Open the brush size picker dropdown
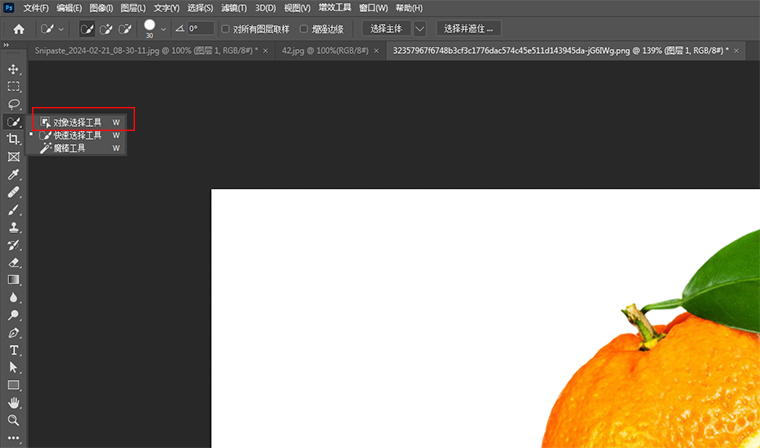 click(x=165, y=29)
